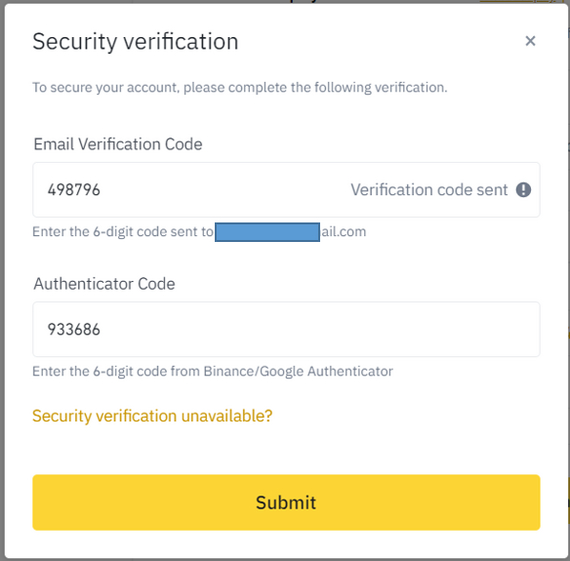Click the hint about code sent to email
Image resolution: width=570 pixels, height=561 pixels.
pos(199,232)
